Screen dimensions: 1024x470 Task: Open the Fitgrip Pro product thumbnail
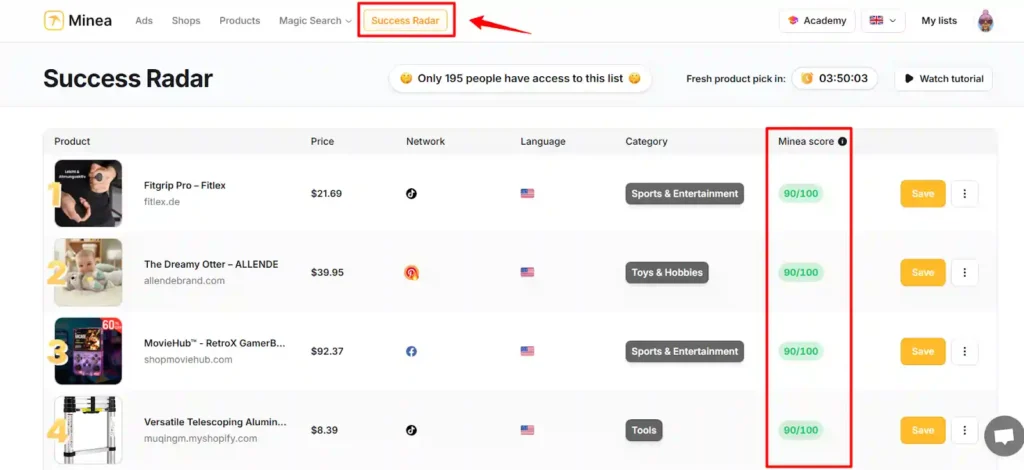88,193
